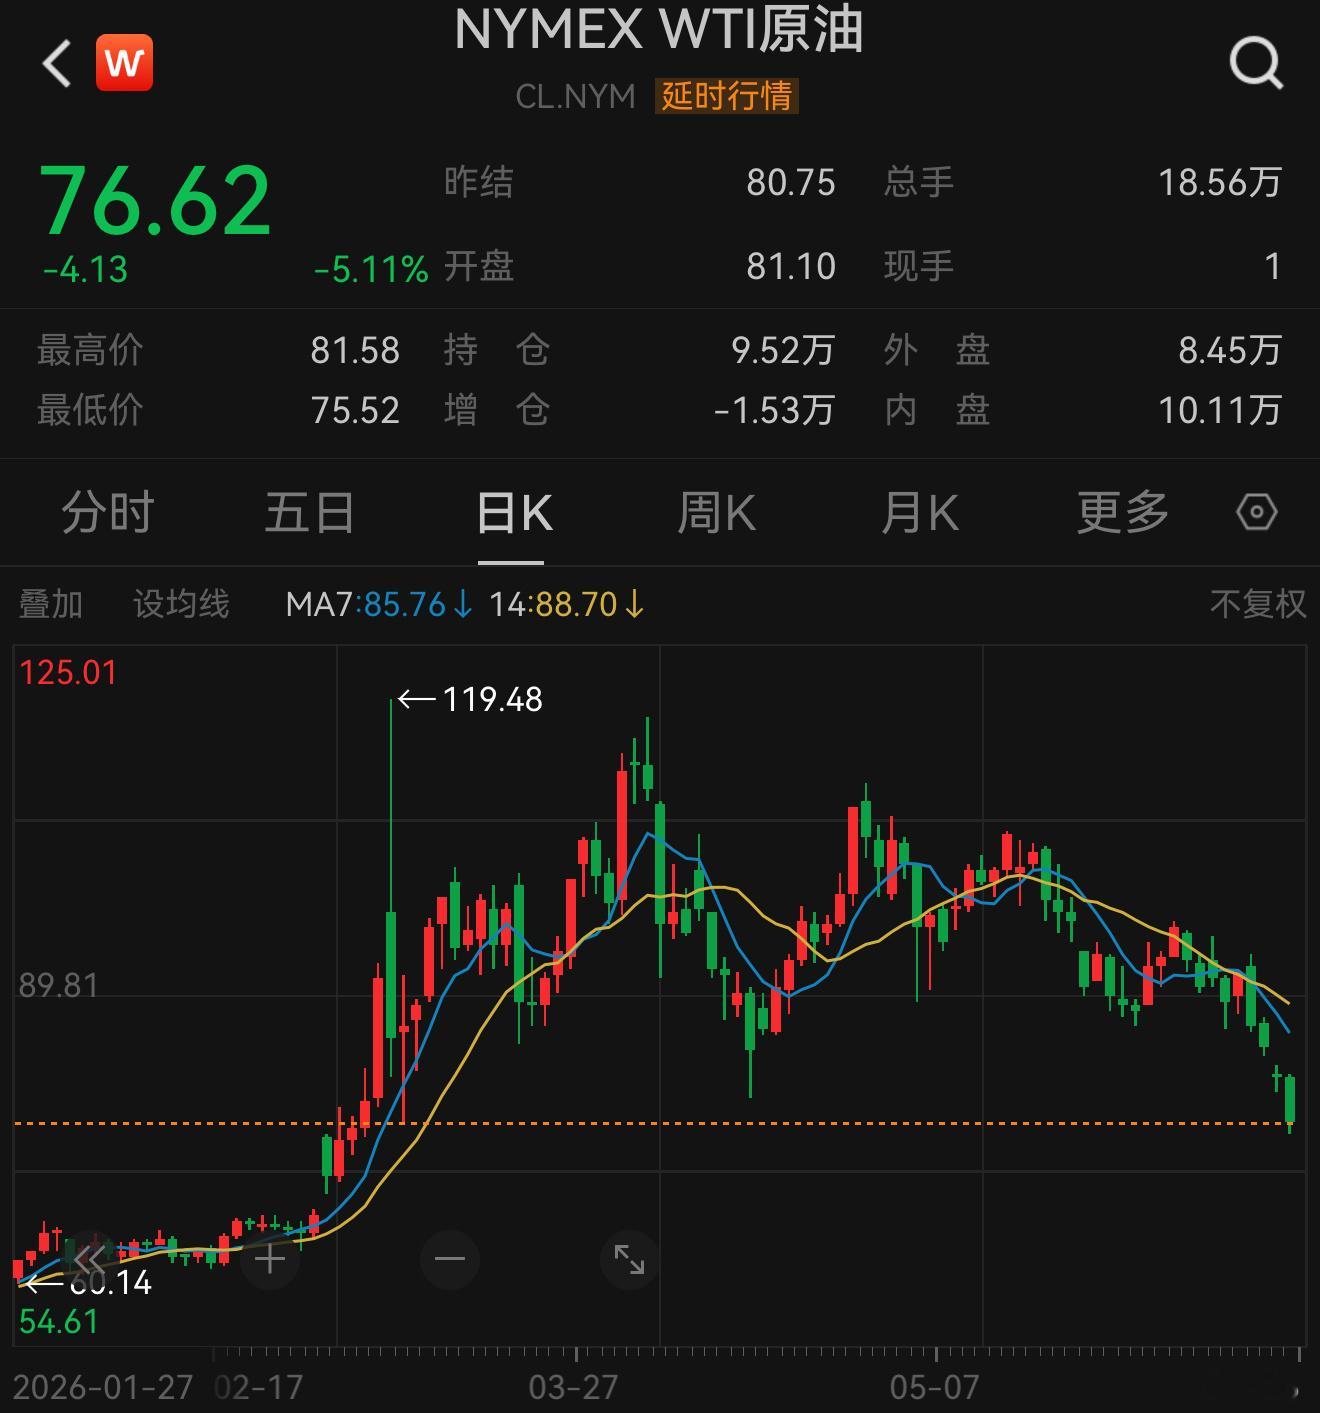Image resolution: width=1320 pixels, height=1413 pixels.
Task: Tap the 03-27 date axis label
Action: (573, 1387)
